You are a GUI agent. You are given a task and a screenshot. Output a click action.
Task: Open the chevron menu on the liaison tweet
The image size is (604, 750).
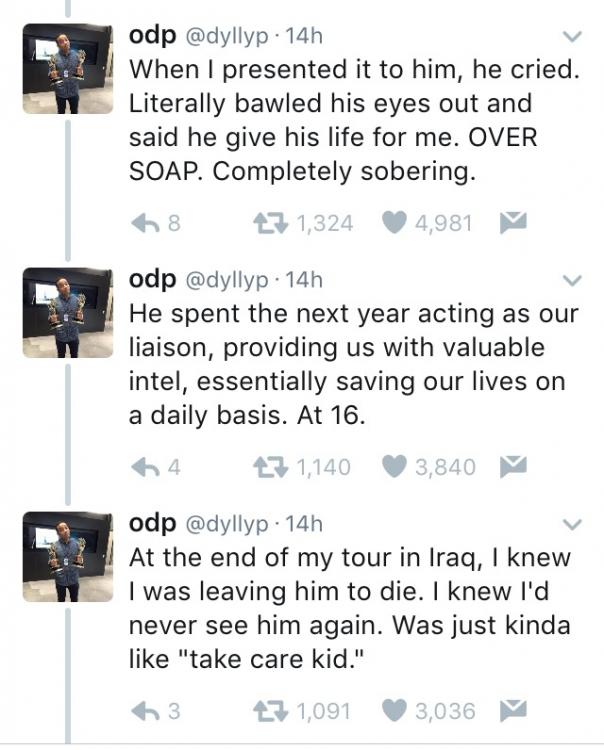coord(572,281)
